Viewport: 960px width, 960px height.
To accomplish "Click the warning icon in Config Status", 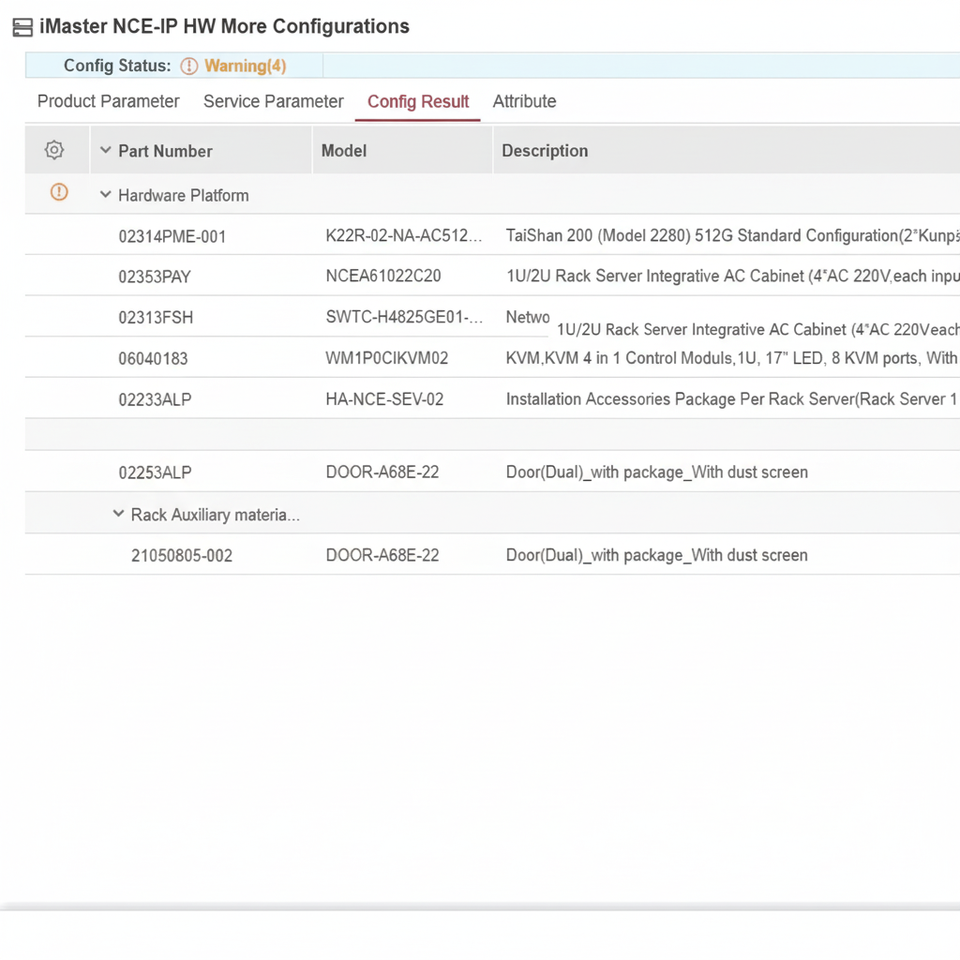I will (x=189, y=66).
